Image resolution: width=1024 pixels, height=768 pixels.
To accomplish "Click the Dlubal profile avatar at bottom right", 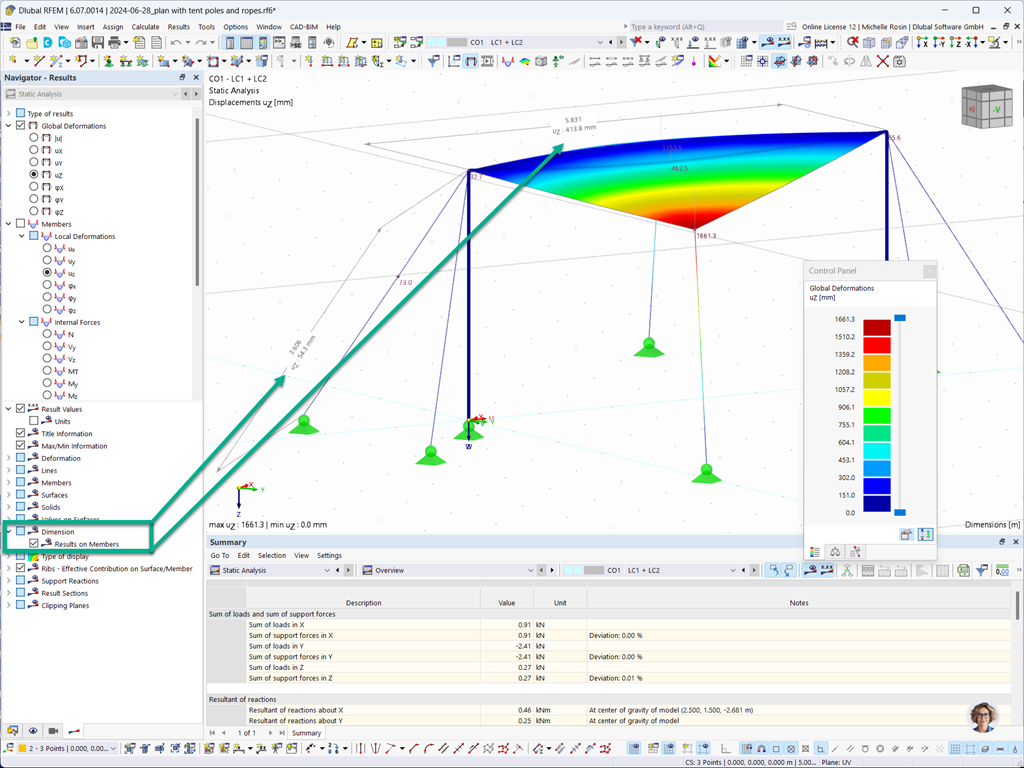I will pyautogui.click(x=982, y=717).
